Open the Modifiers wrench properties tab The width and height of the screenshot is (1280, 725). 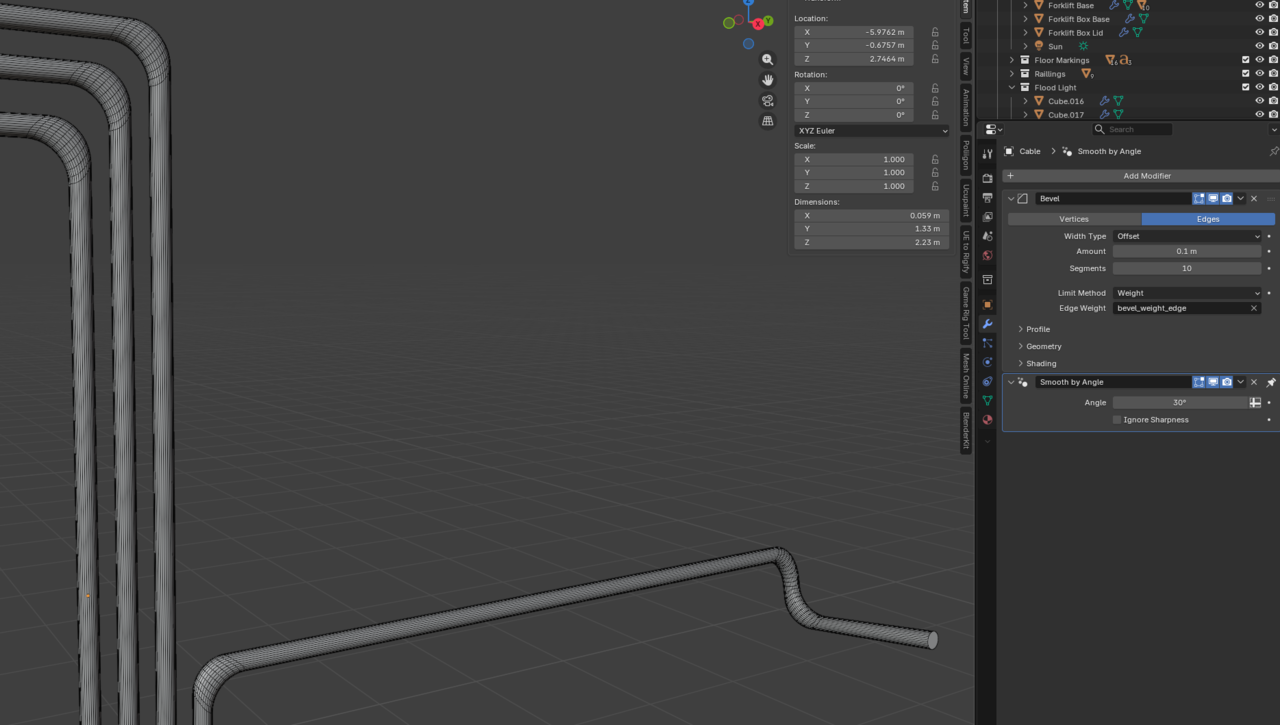pos(987,324)
